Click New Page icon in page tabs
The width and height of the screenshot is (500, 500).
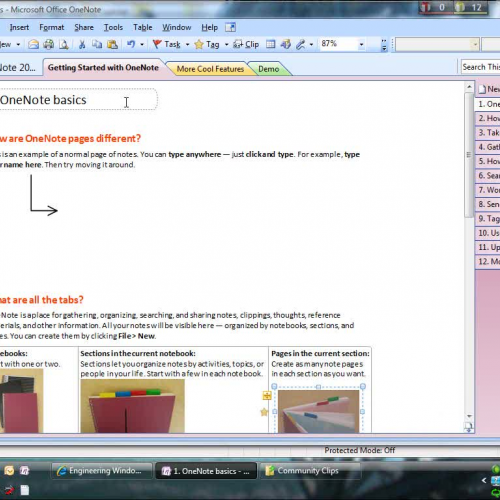coord(482,89)
